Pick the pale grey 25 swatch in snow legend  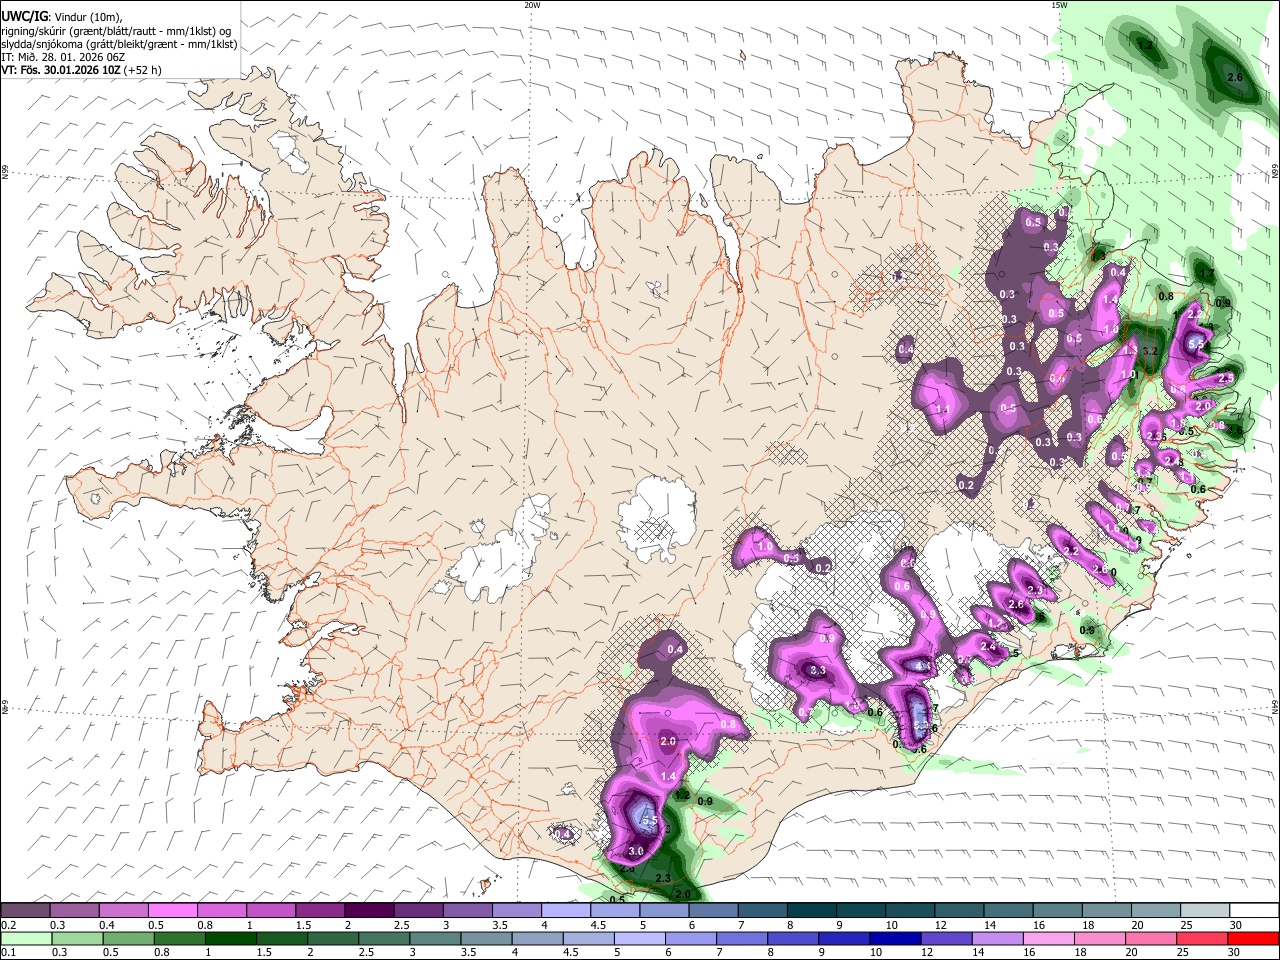pyautogui.click(x=1206, y=911)
